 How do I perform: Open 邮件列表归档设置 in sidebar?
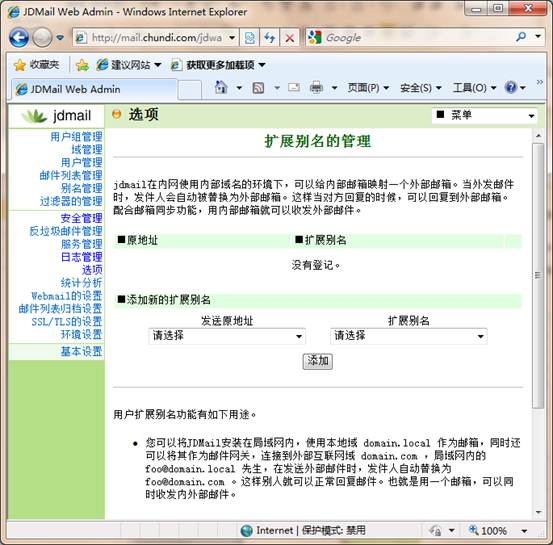click(x=60, y=309)
